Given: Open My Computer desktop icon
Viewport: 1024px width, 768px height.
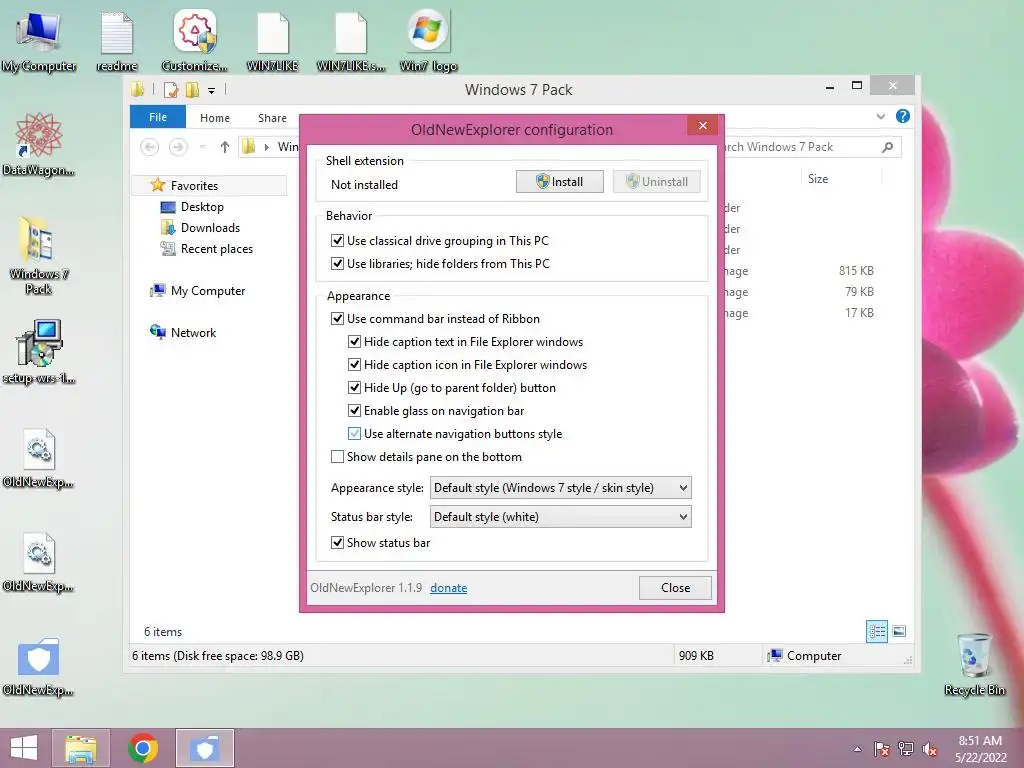Looking at the screenshot, I should (39, 41).
